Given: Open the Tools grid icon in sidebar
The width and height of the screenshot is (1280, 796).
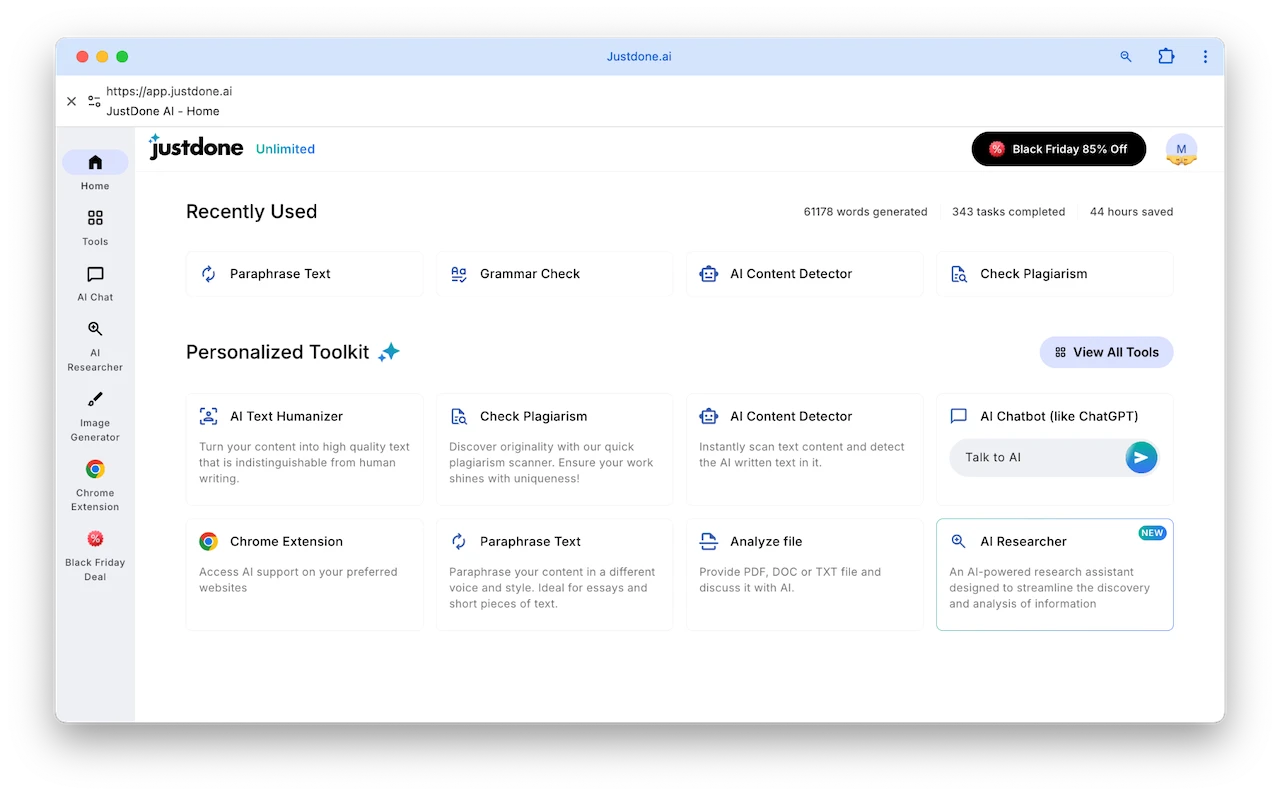Looking at the screenshot, I should (95, 218).
